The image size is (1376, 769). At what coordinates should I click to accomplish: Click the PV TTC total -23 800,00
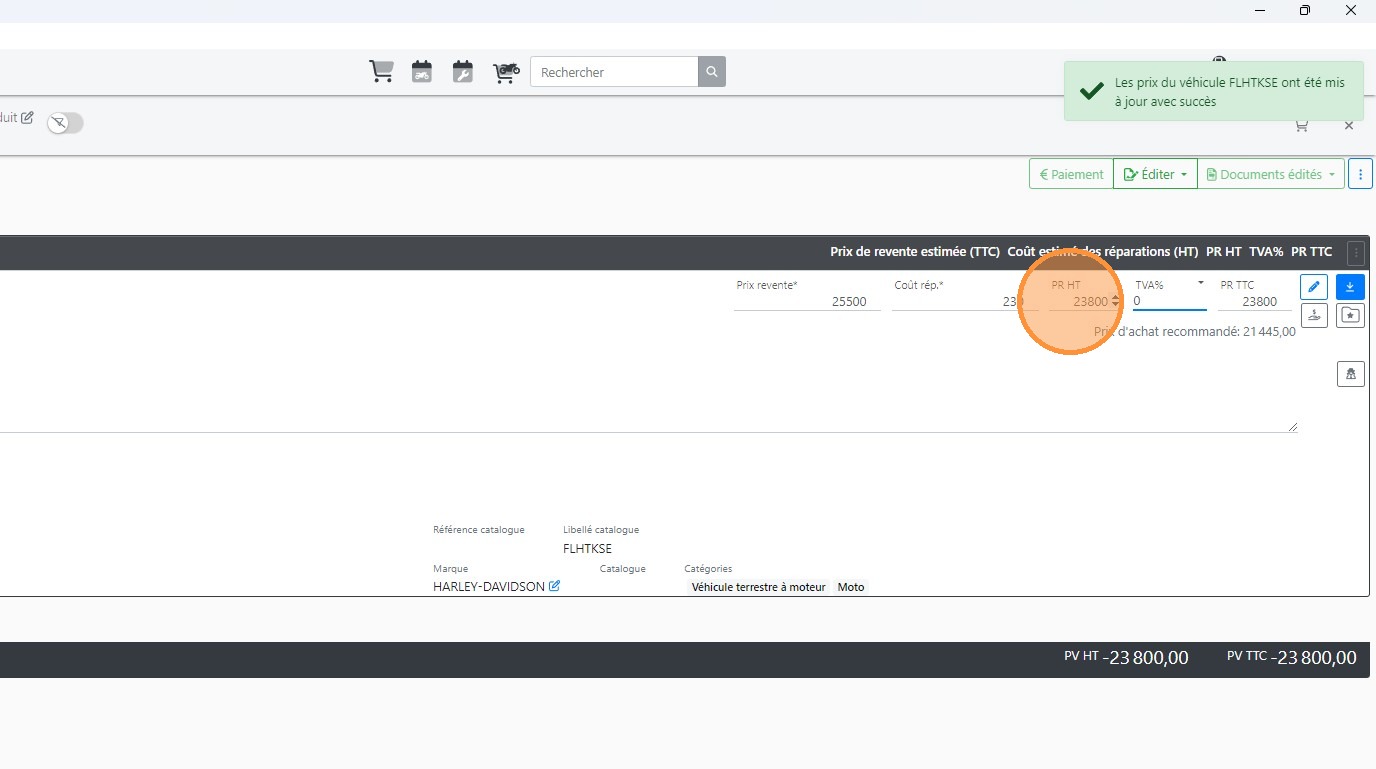tap(1315, 657)
